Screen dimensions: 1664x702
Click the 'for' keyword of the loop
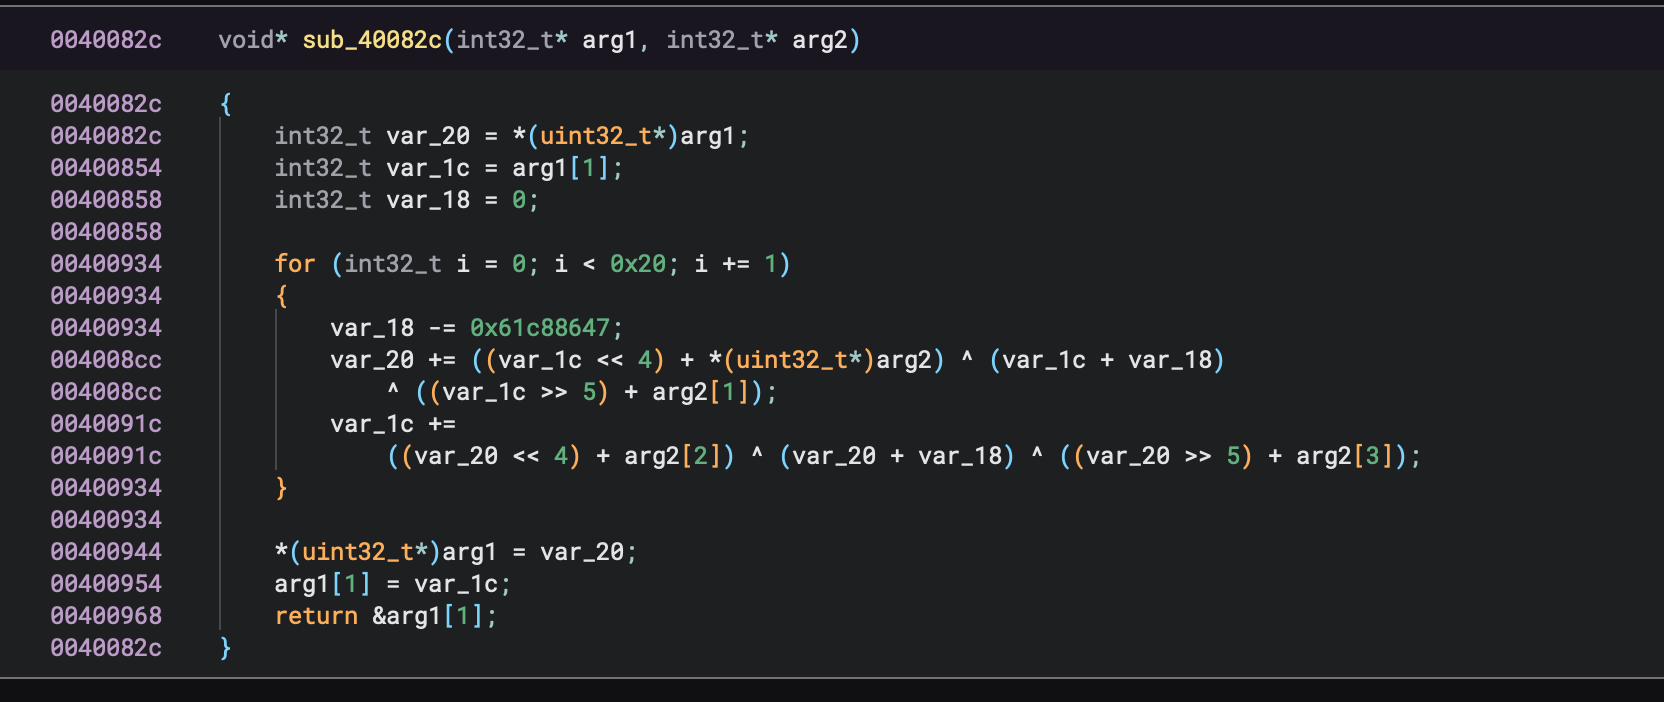coord(295,264)
